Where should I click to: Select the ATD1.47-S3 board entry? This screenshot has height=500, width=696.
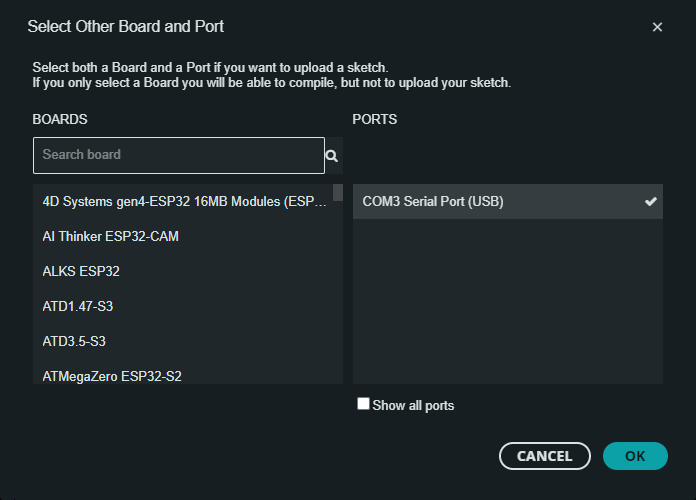tap(77, 306)
